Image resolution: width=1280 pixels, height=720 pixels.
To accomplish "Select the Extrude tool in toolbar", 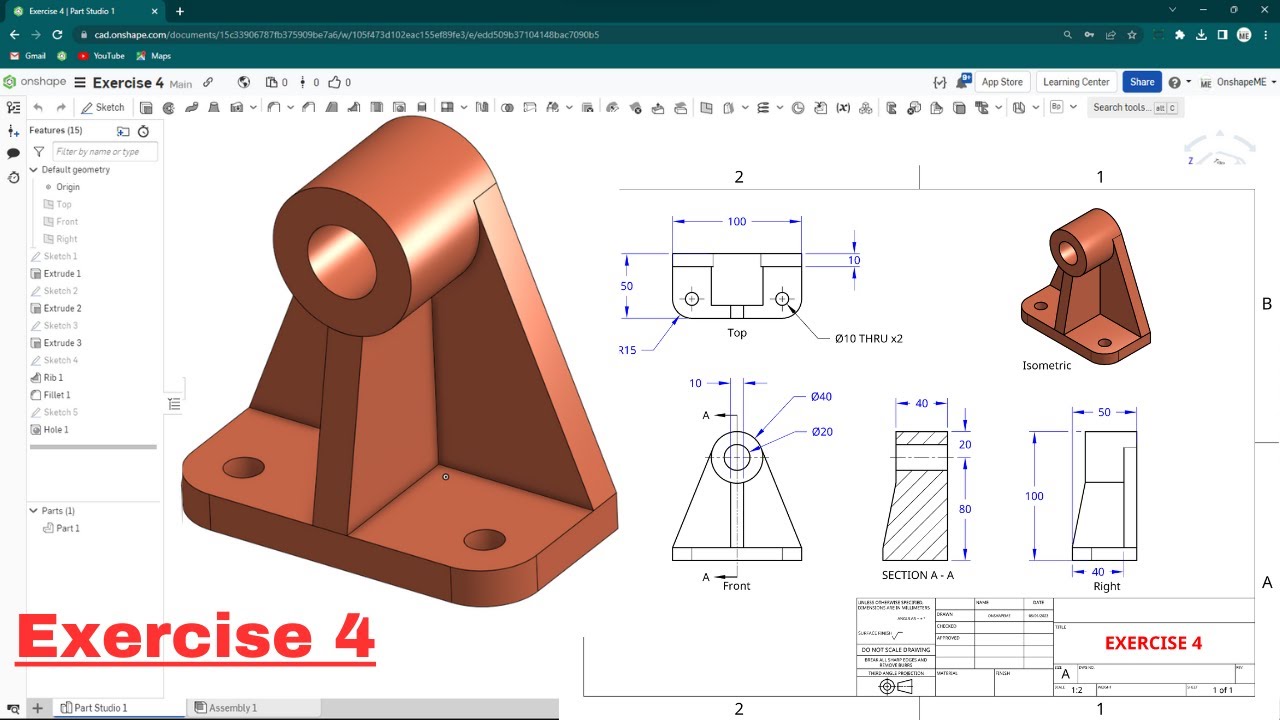I will [x=147, y=107].
